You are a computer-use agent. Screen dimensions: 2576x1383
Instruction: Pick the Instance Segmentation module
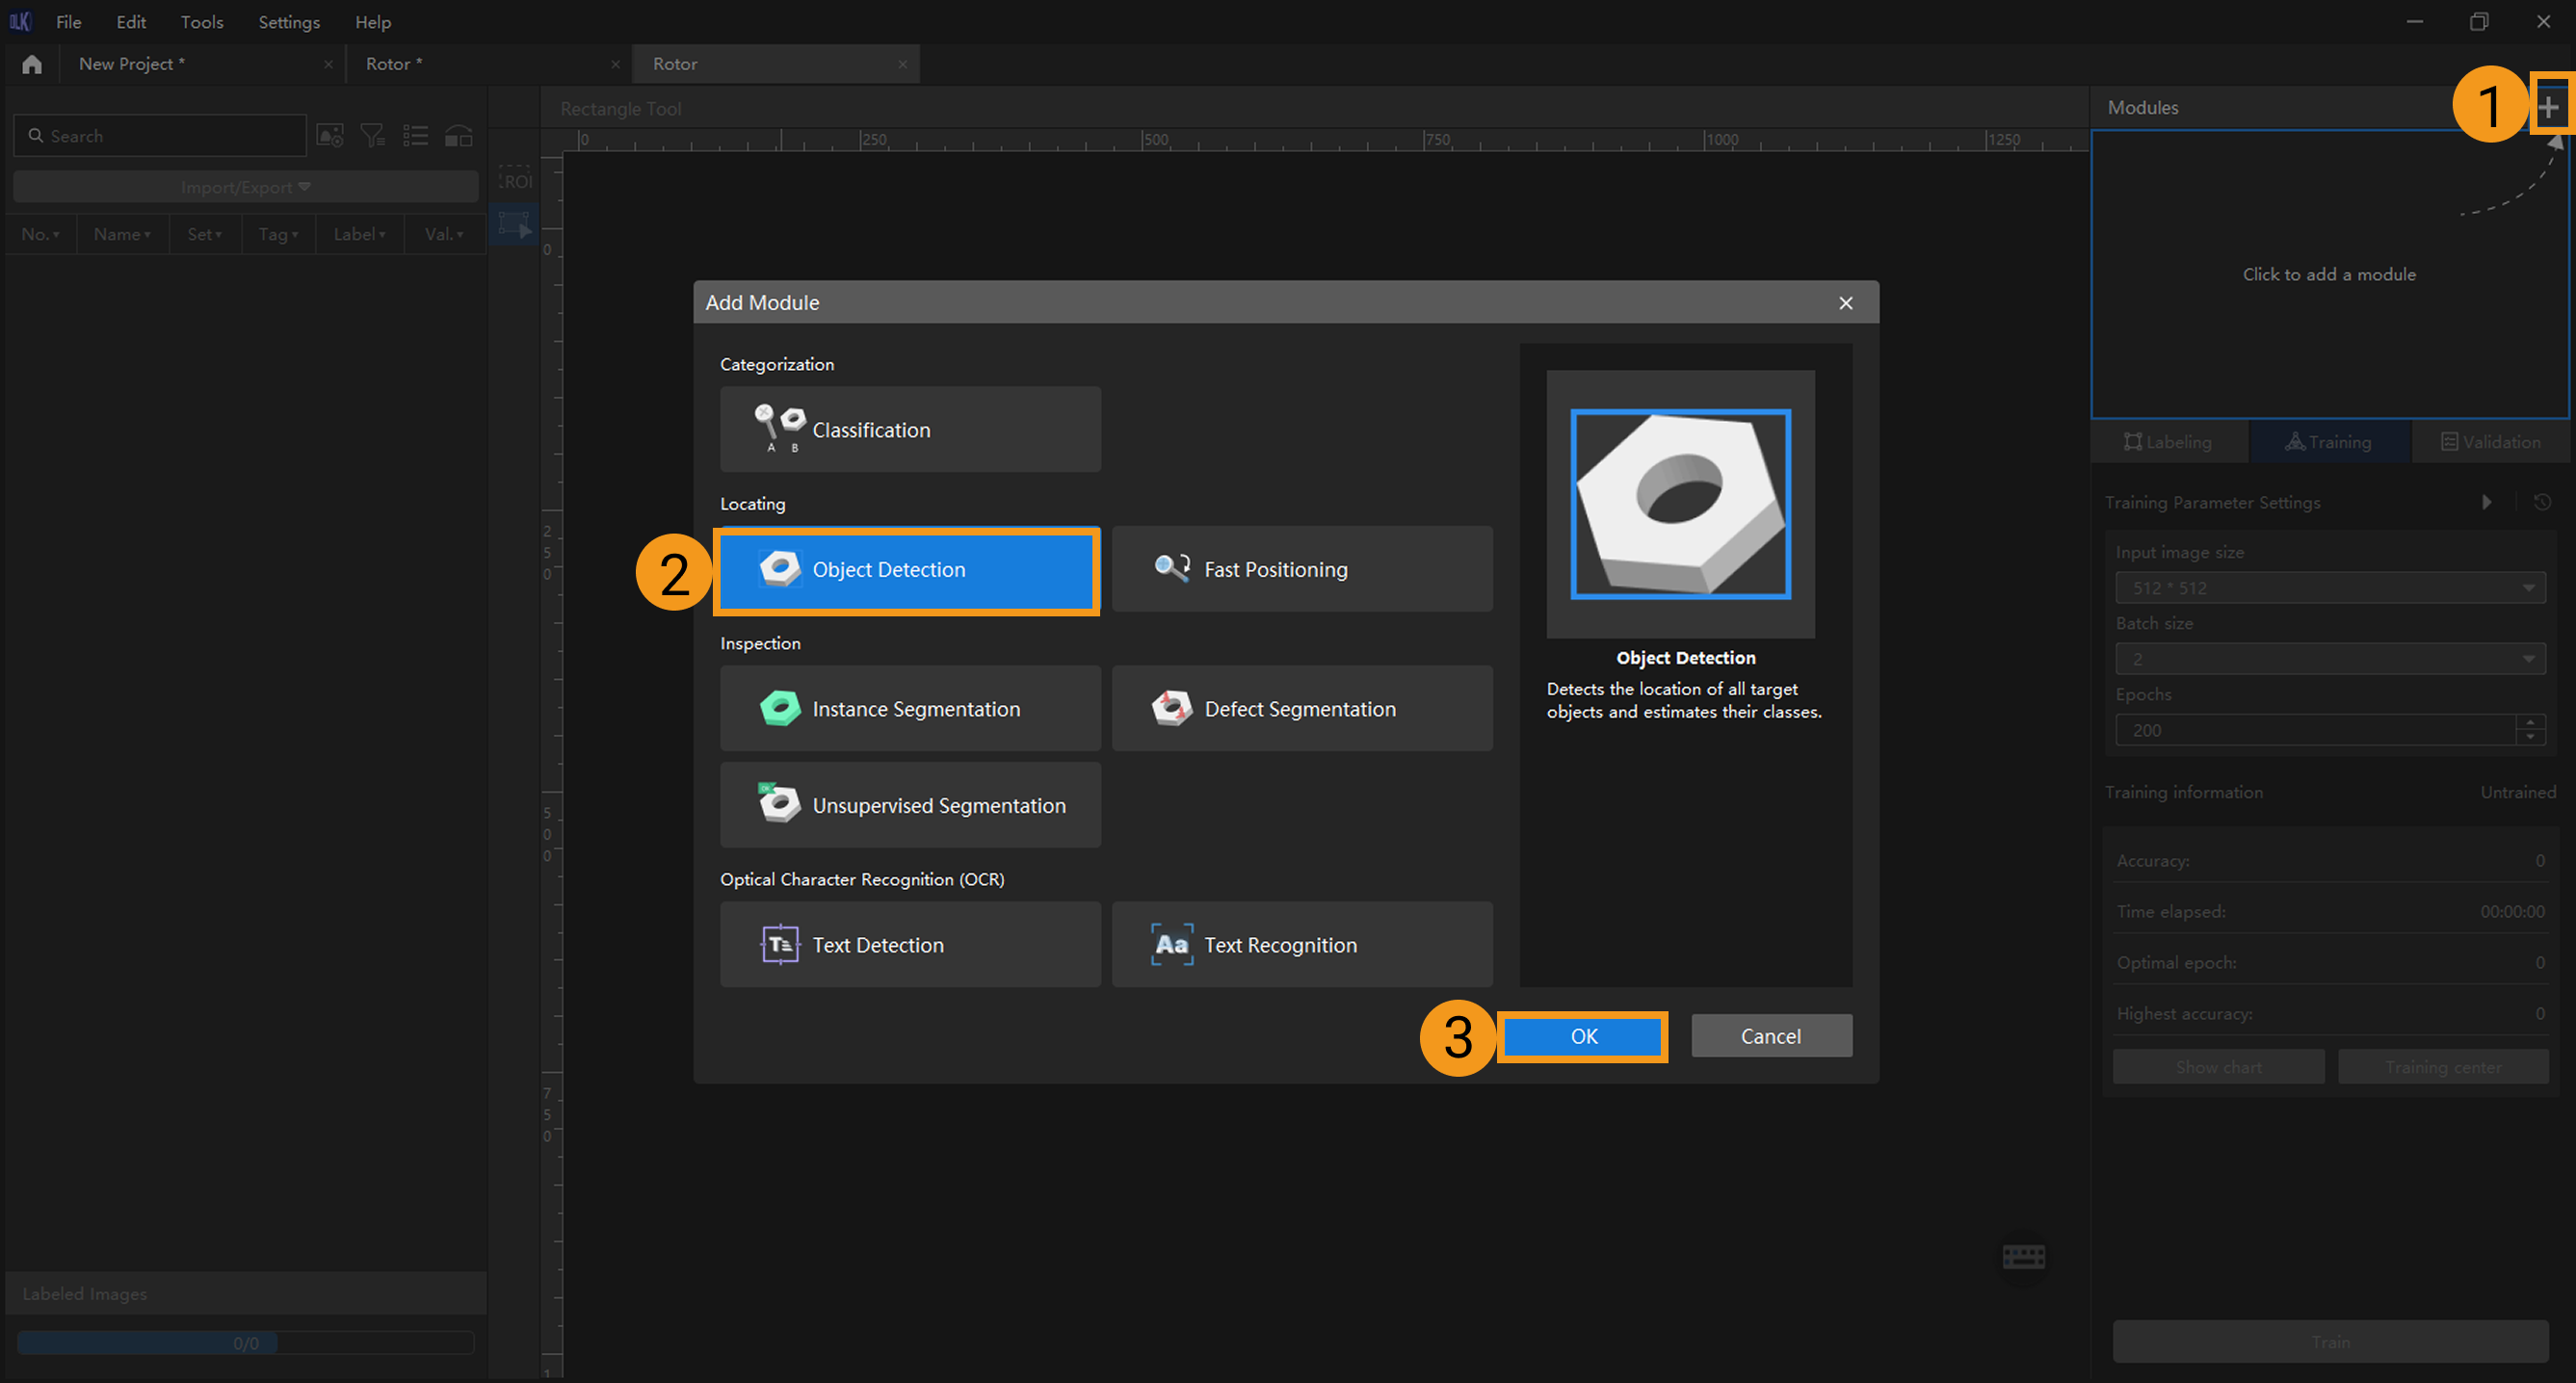[x=910, y=709]
